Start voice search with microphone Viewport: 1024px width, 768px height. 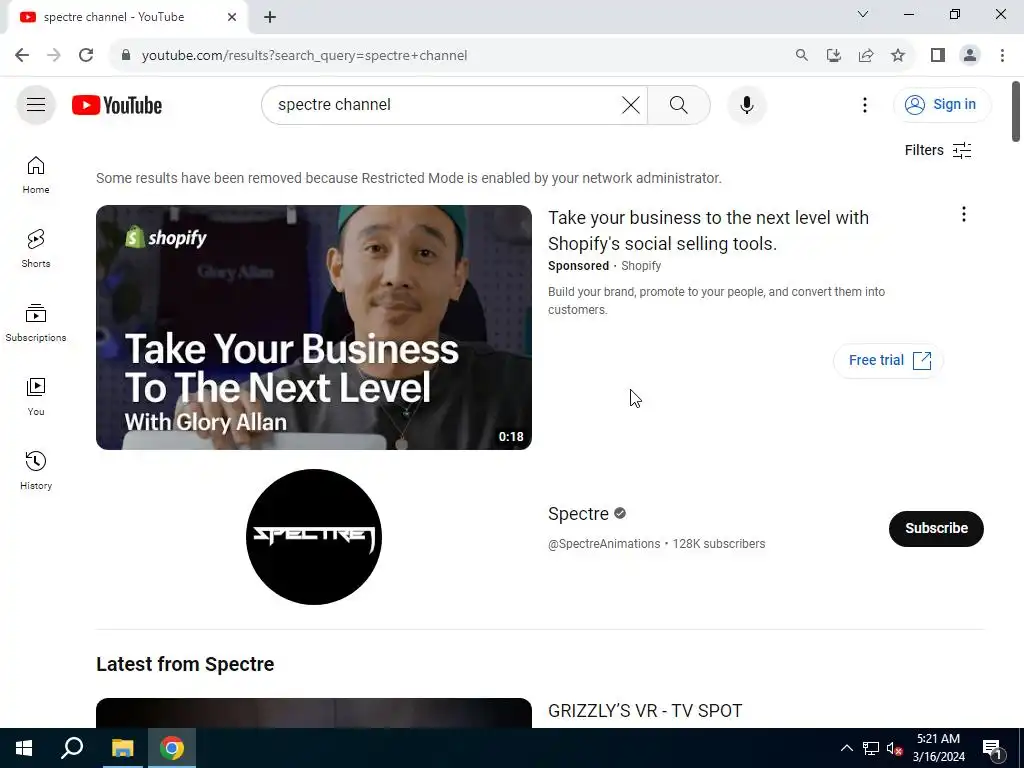[x=746, y=104]
